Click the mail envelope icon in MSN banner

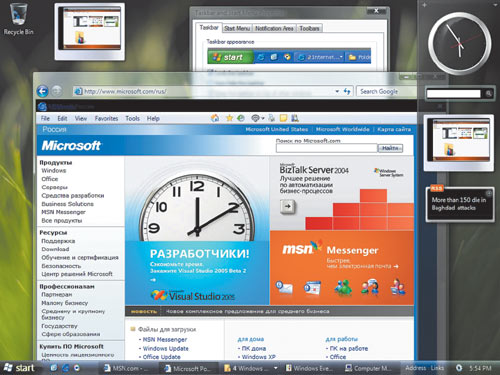pyautogui.click(x=284, y=287)
